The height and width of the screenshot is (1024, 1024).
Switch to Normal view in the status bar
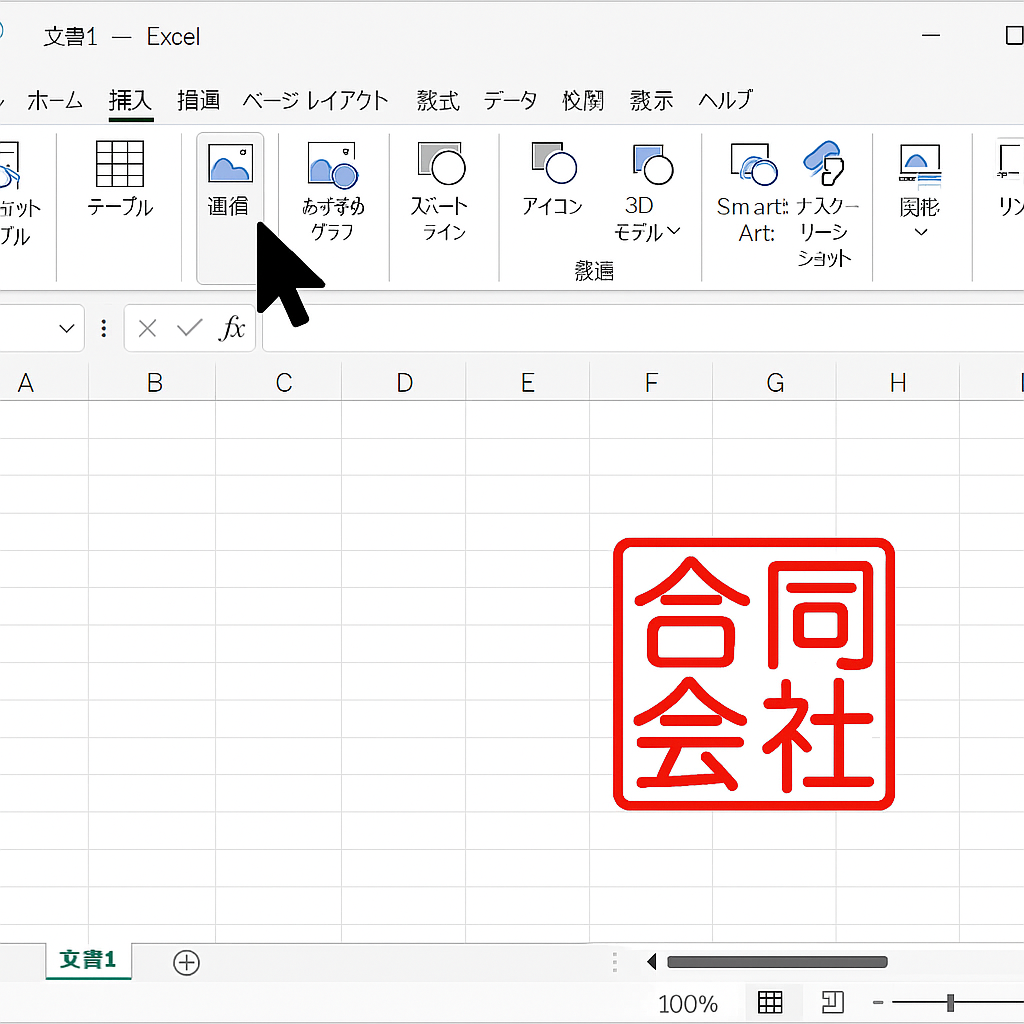pyautogui.click(x=770, y=1002)
